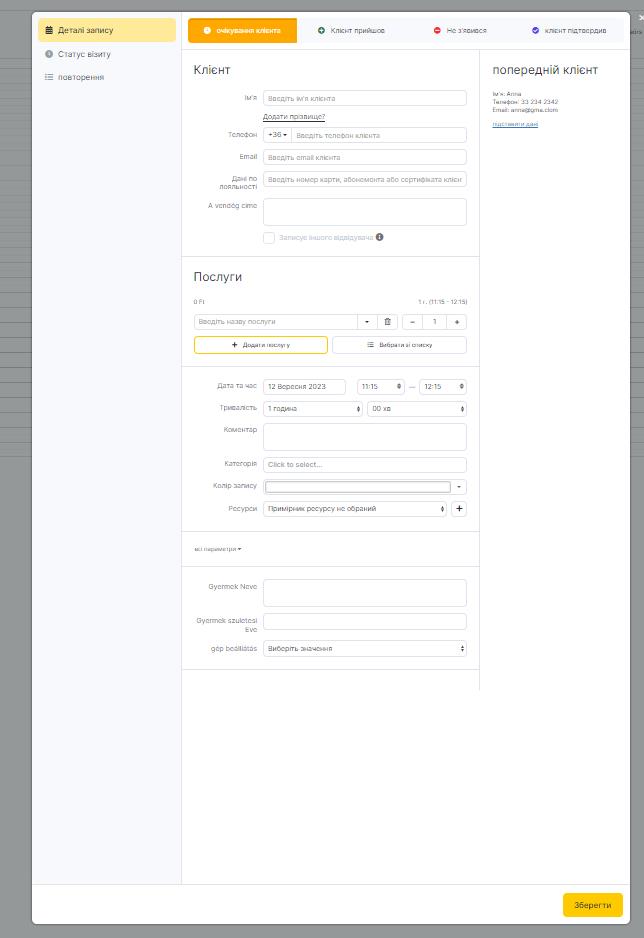Expand the service name dropdown arrow
This screenshot has width=644, height=938.
(x=367, y=322)
